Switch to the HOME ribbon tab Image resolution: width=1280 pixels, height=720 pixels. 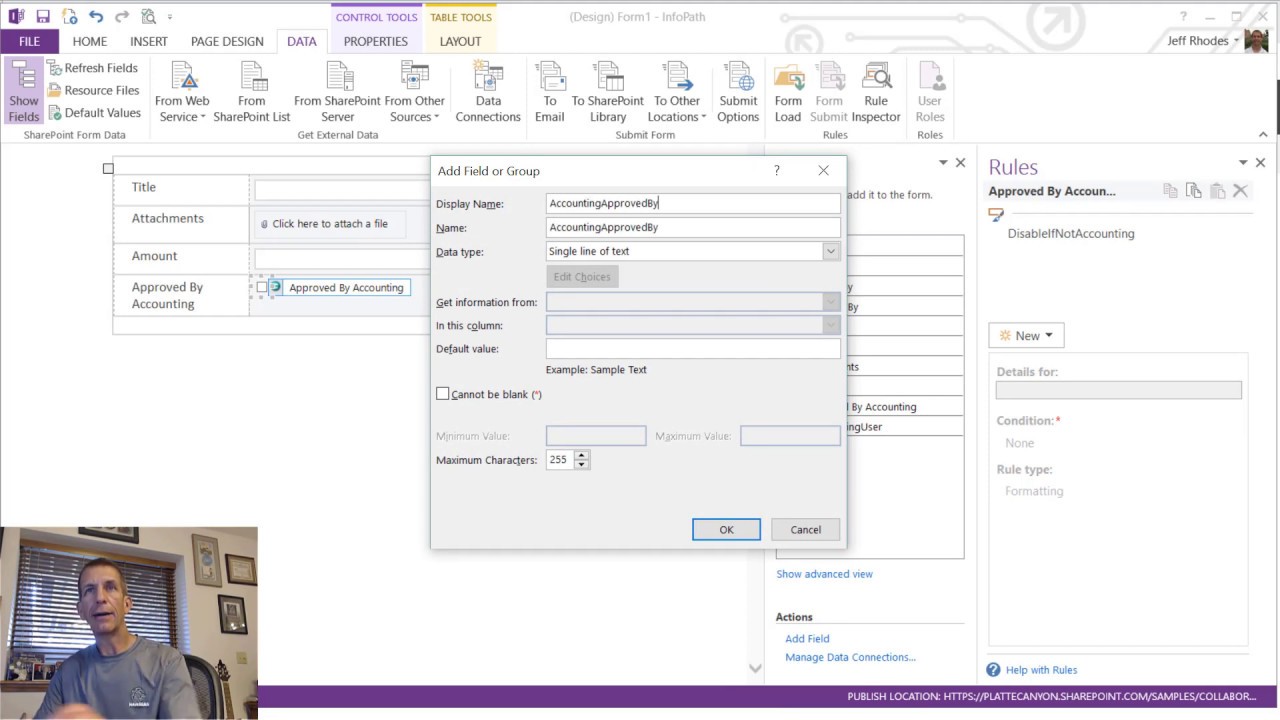(90, 41)
